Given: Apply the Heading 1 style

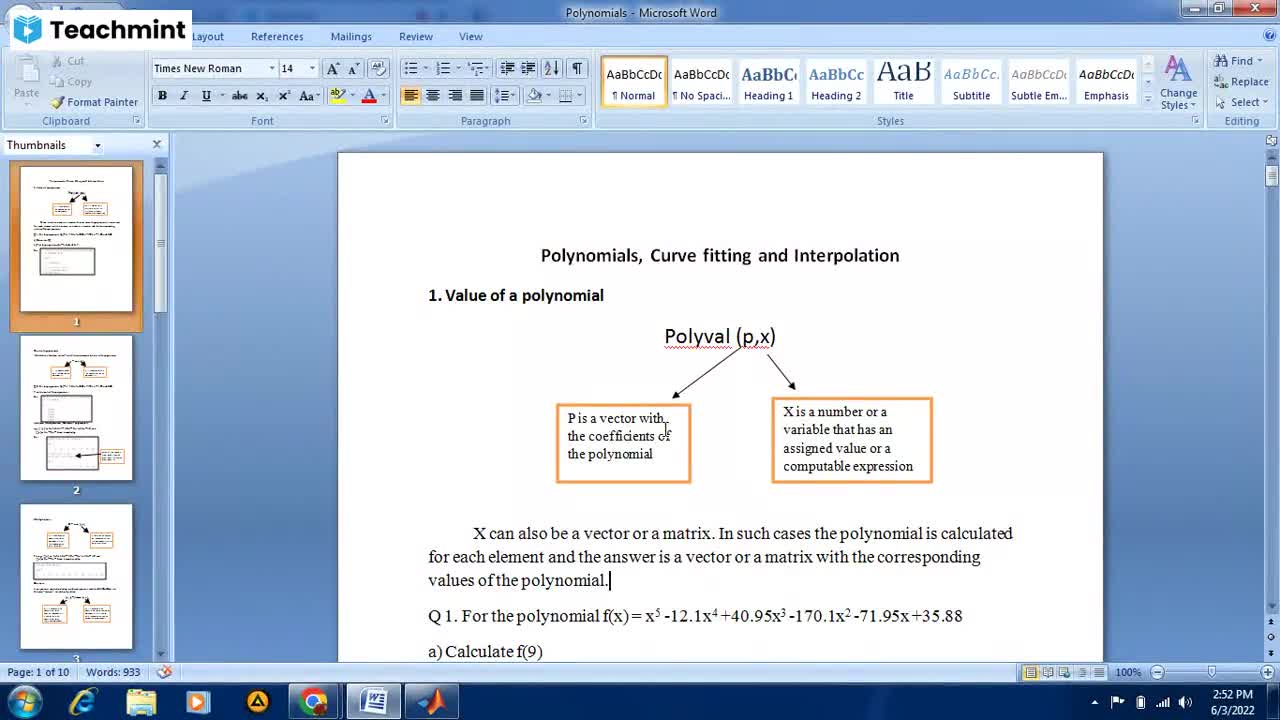Looking at the screenshot, I should click(x=769, y=81).
